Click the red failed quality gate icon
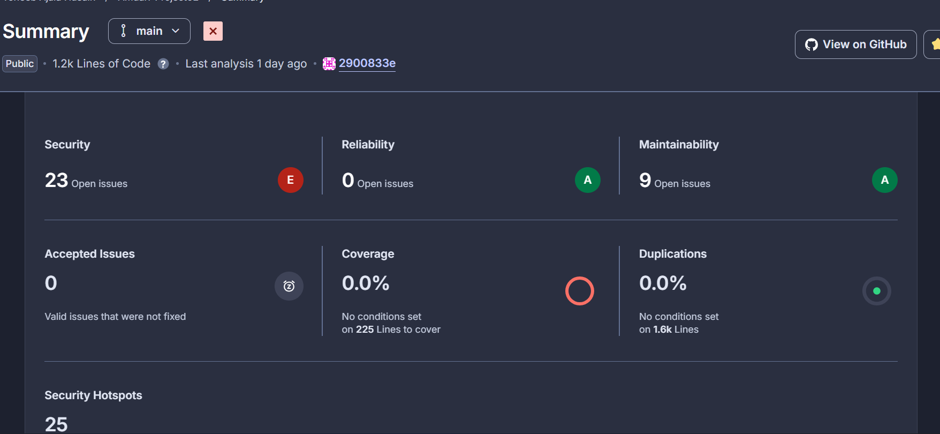 (213, 31)
